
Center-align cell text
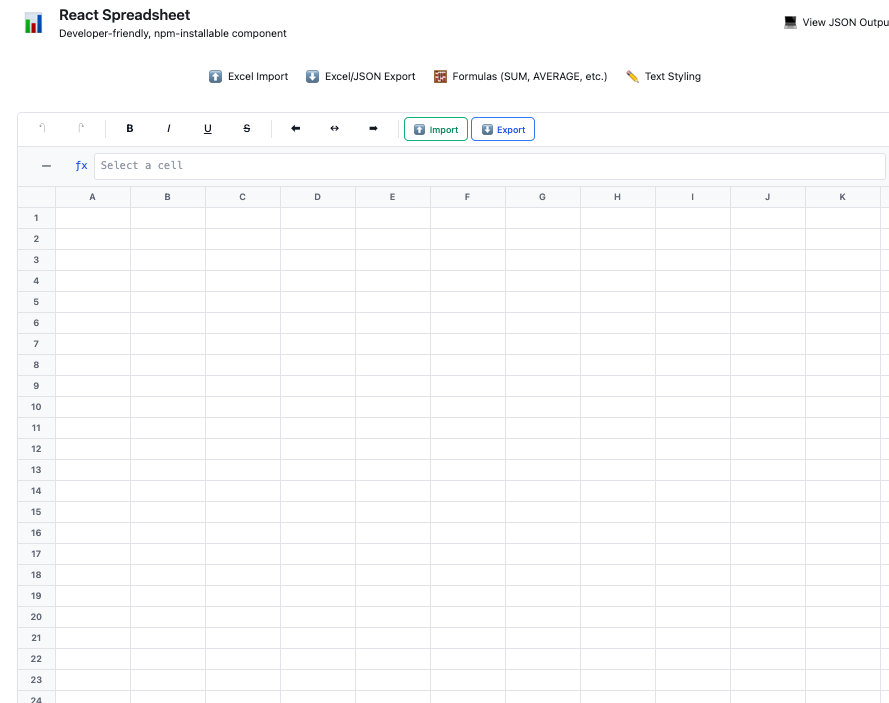click(x=335, y=128)
